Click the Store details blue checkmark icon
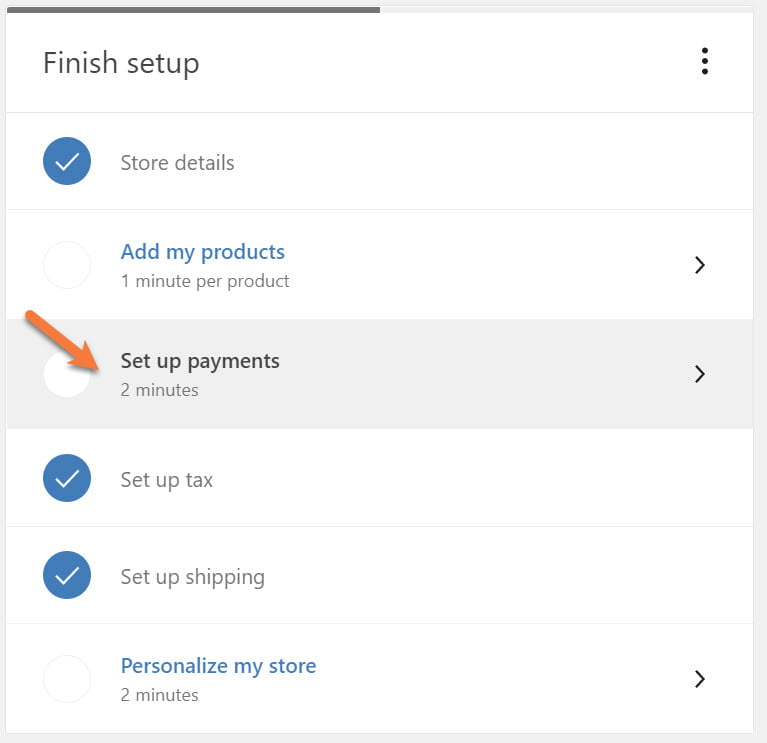 [67, 162]
